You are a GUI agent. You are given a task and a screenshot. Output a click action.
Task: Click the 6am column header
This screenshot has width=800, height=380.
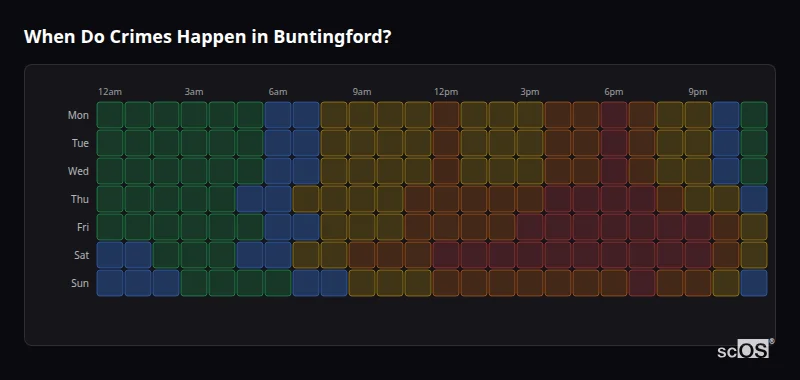[278, 92]
